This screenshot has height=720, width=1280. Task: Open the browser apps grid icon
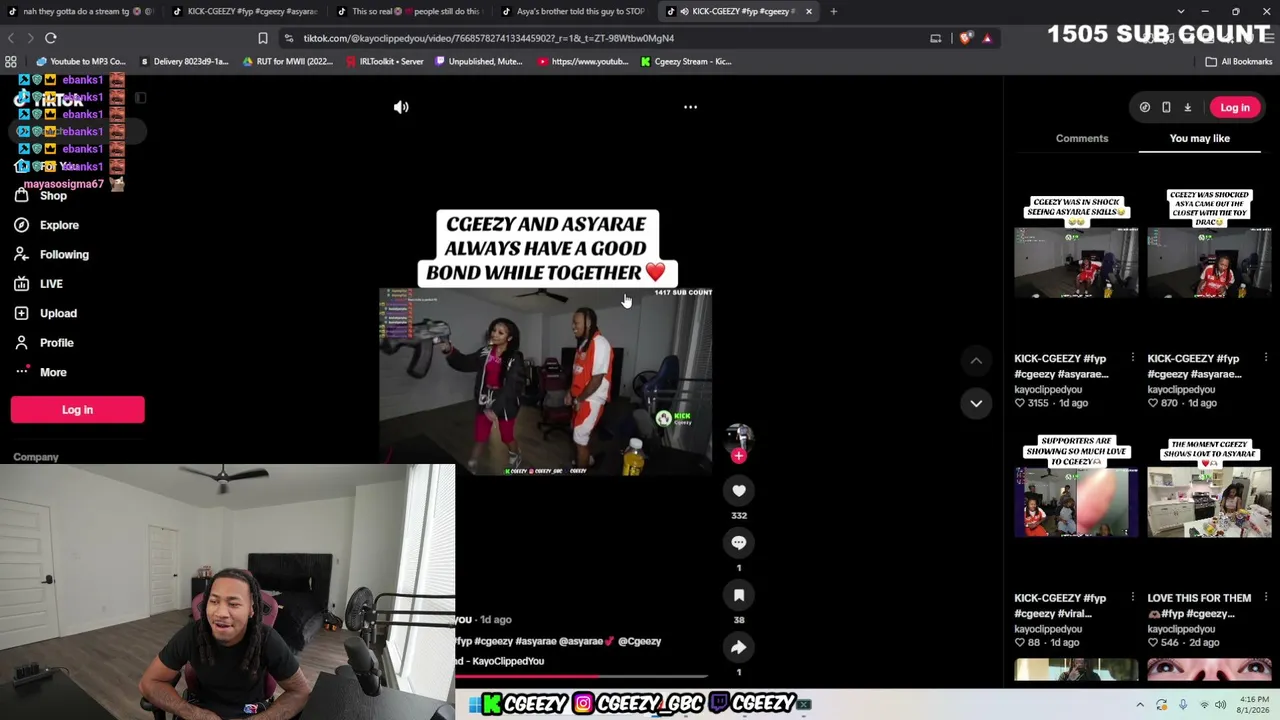pos(11,61)
